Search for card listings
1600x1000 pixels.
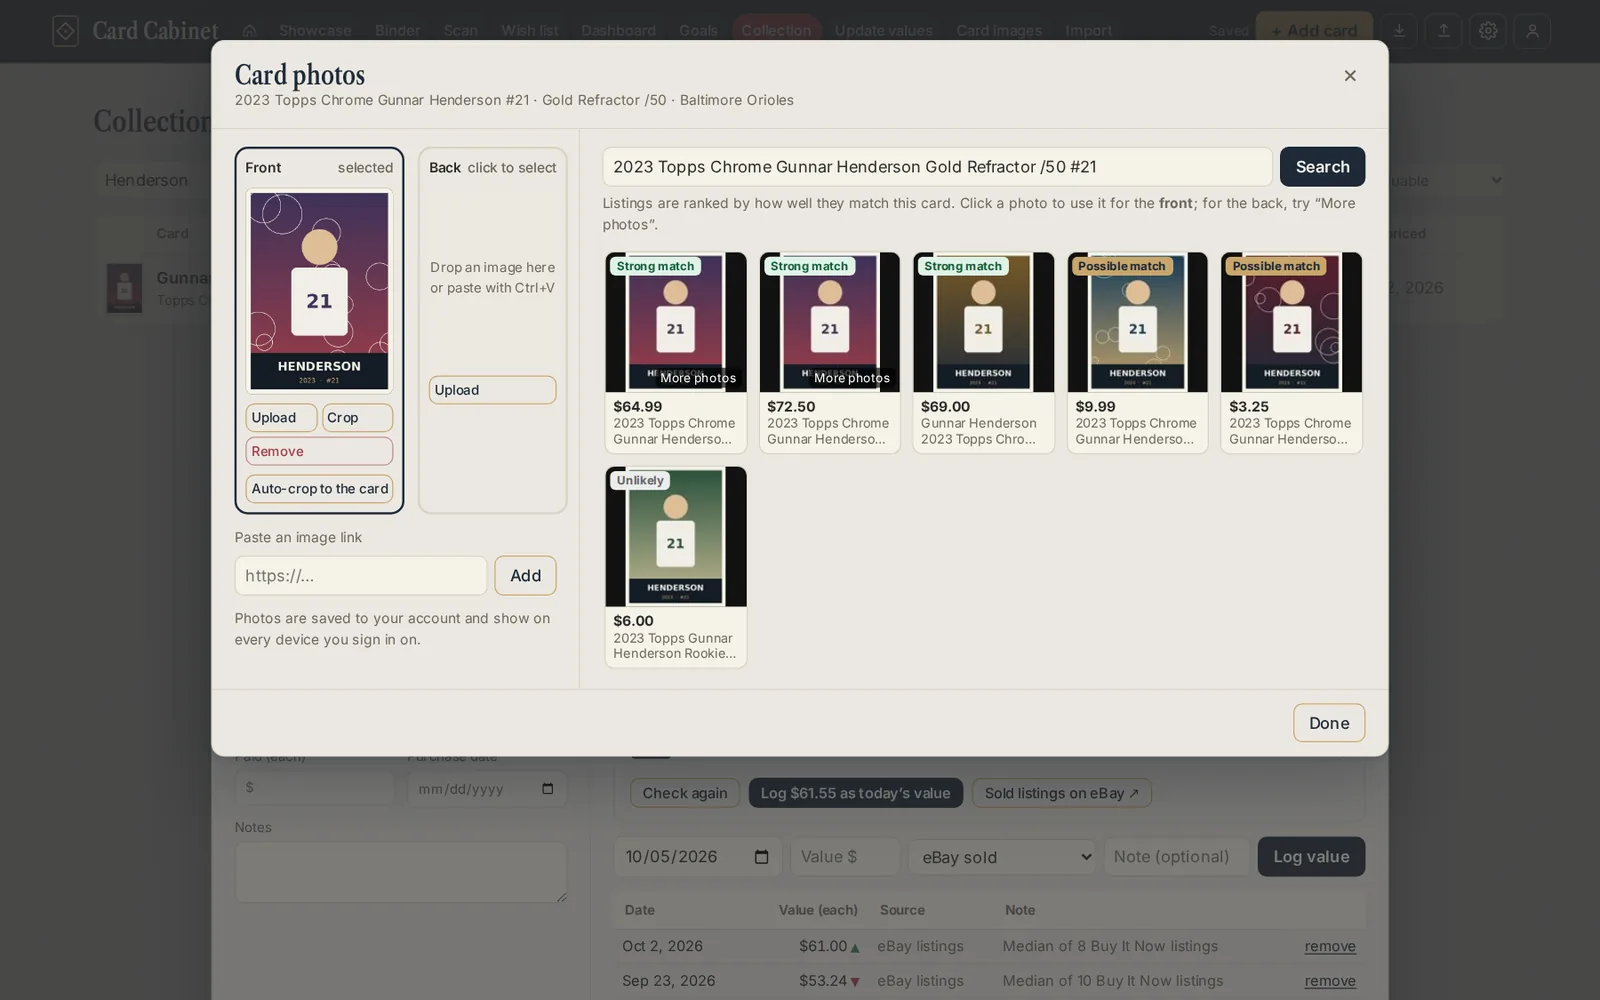click(x=1322, y=167)
